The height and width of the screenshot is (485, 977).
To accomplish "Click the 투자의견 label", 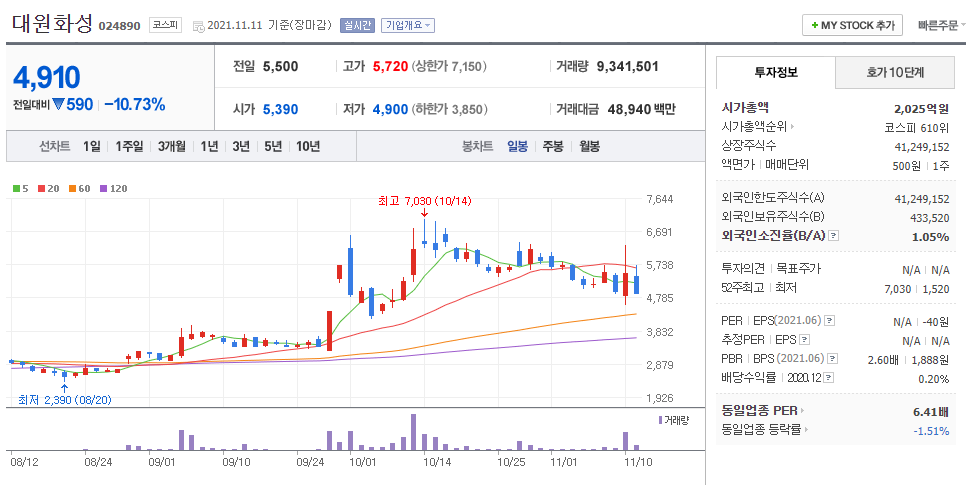I will [x=744, y=269].
